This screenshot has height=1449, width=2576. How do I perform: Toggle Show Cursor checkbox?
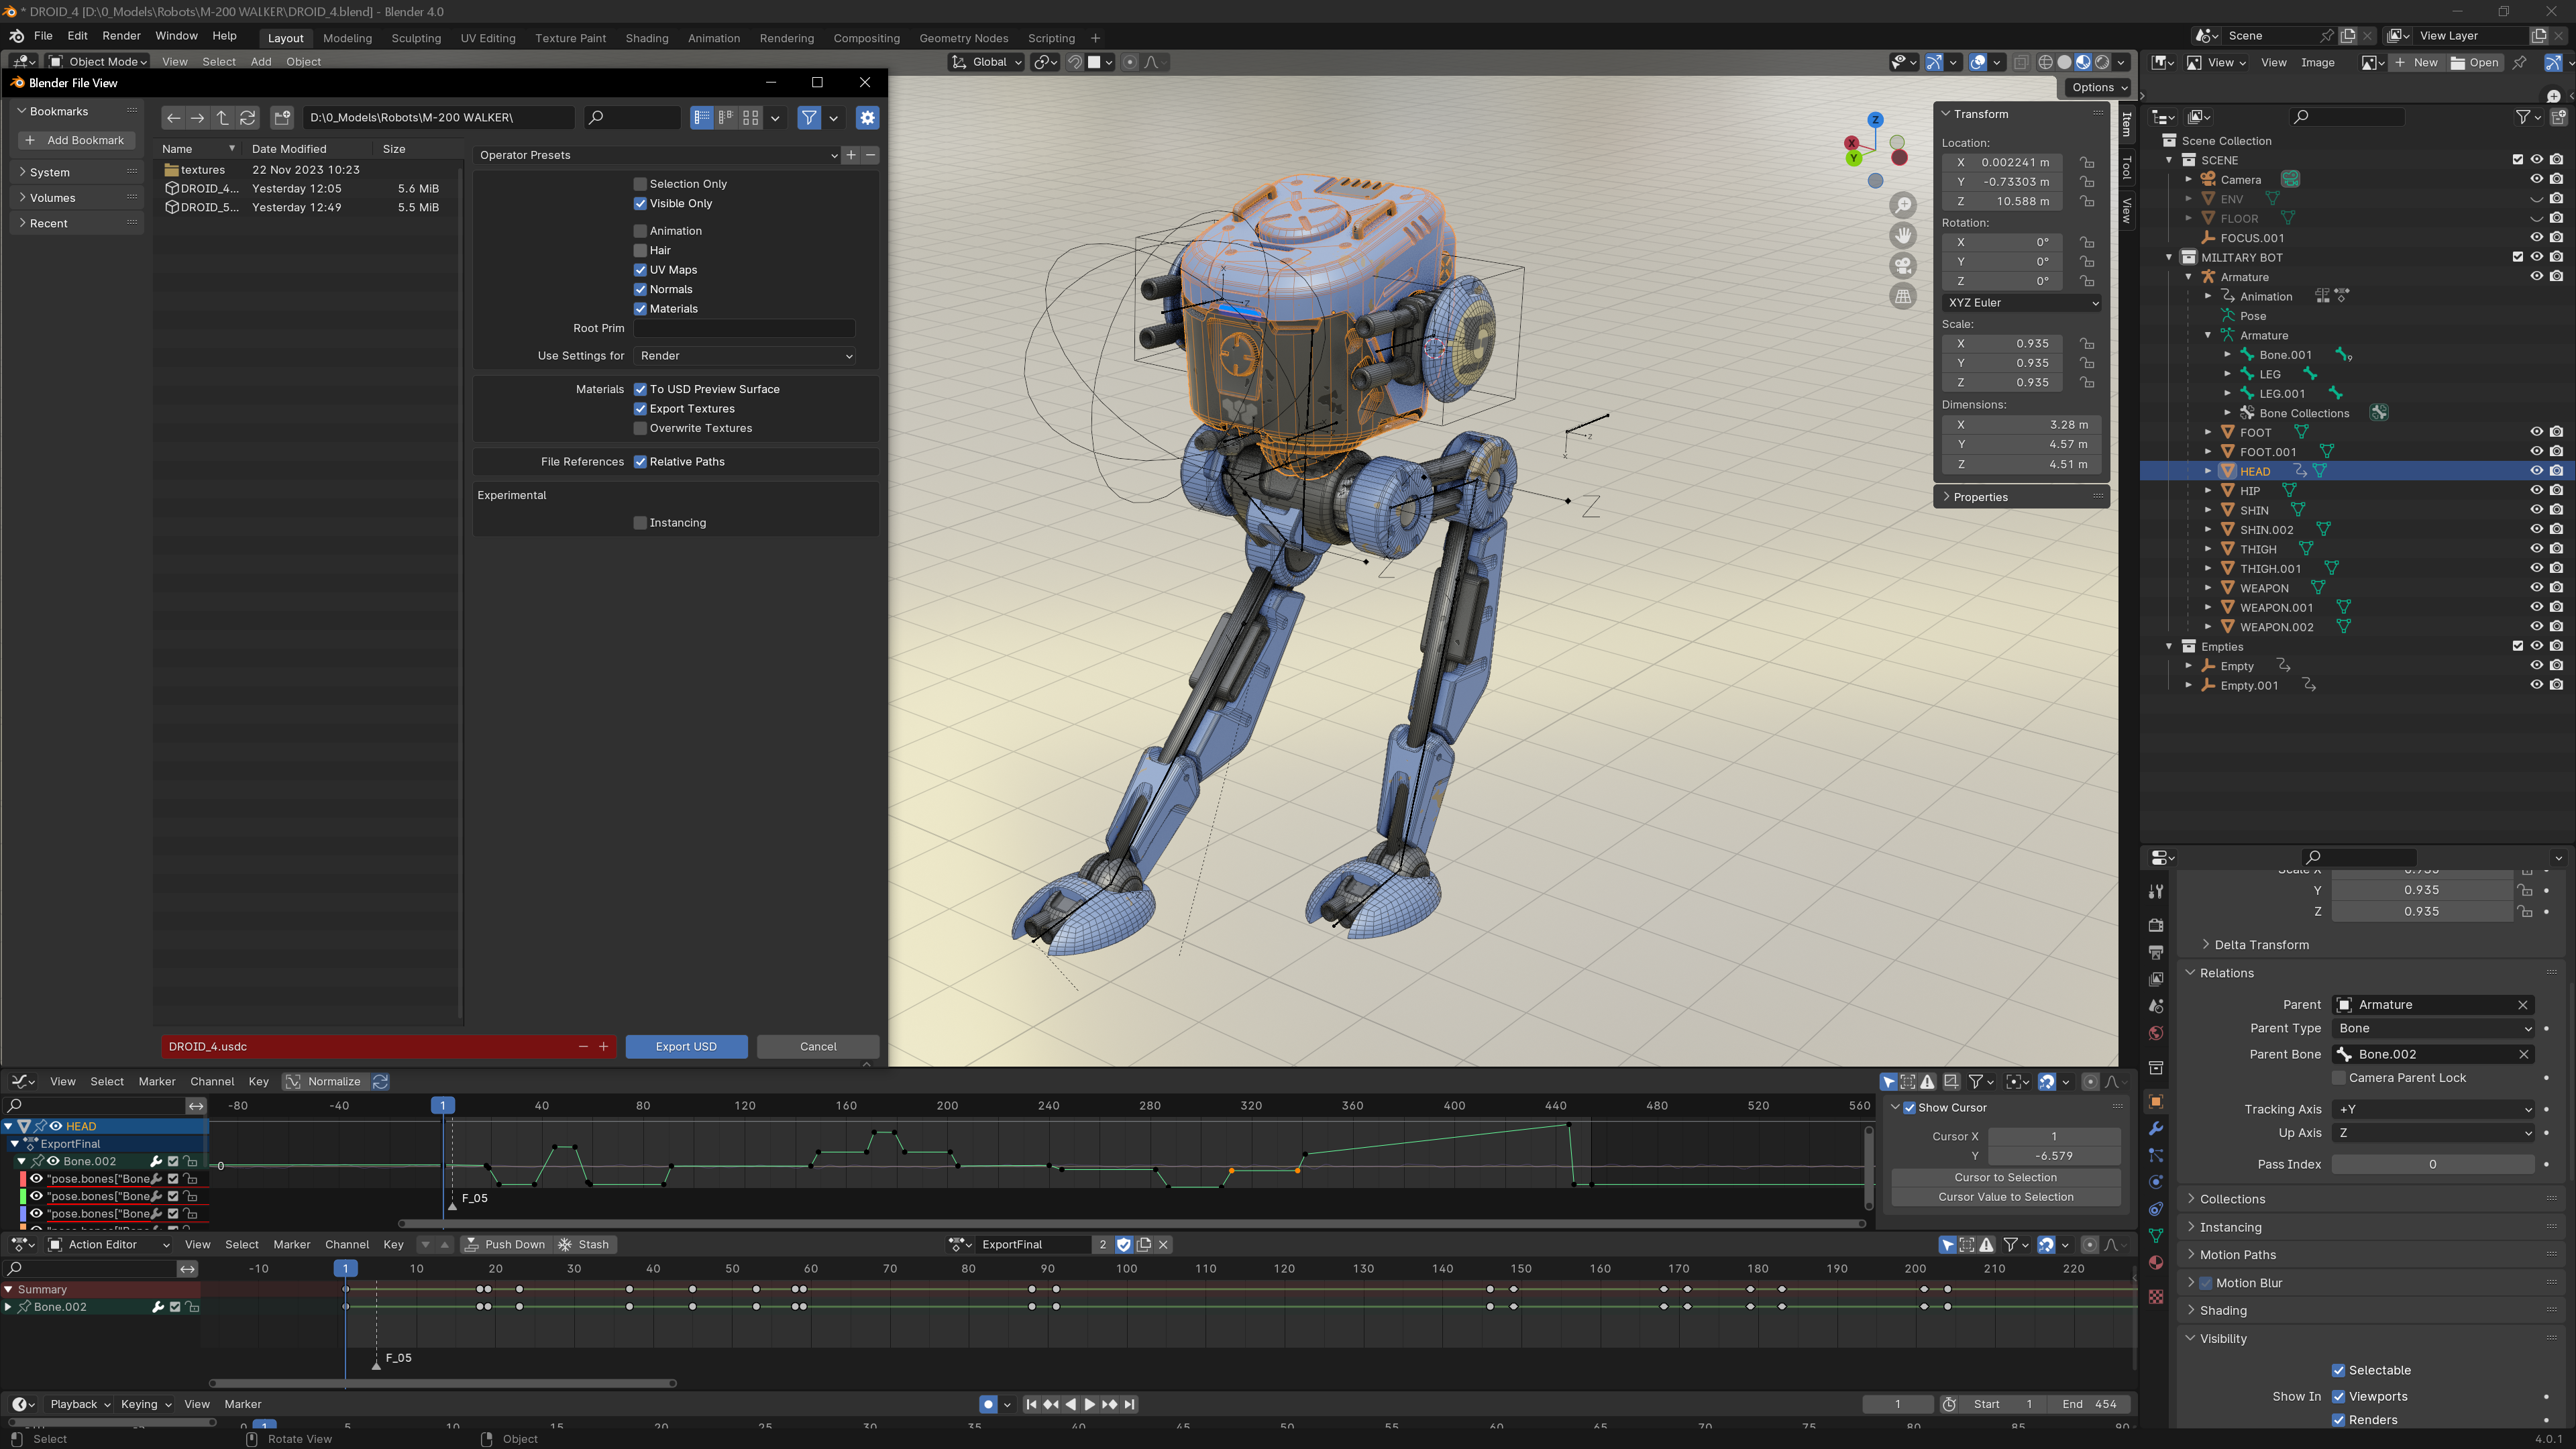click(1909, 1108)
